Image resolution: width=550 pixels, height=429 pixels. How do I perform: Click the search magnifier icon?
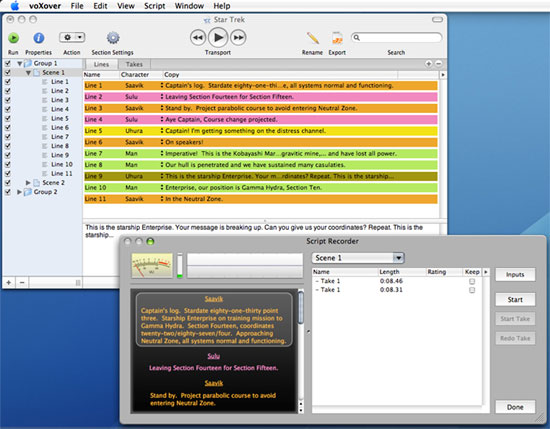click(x=357, y=38)
